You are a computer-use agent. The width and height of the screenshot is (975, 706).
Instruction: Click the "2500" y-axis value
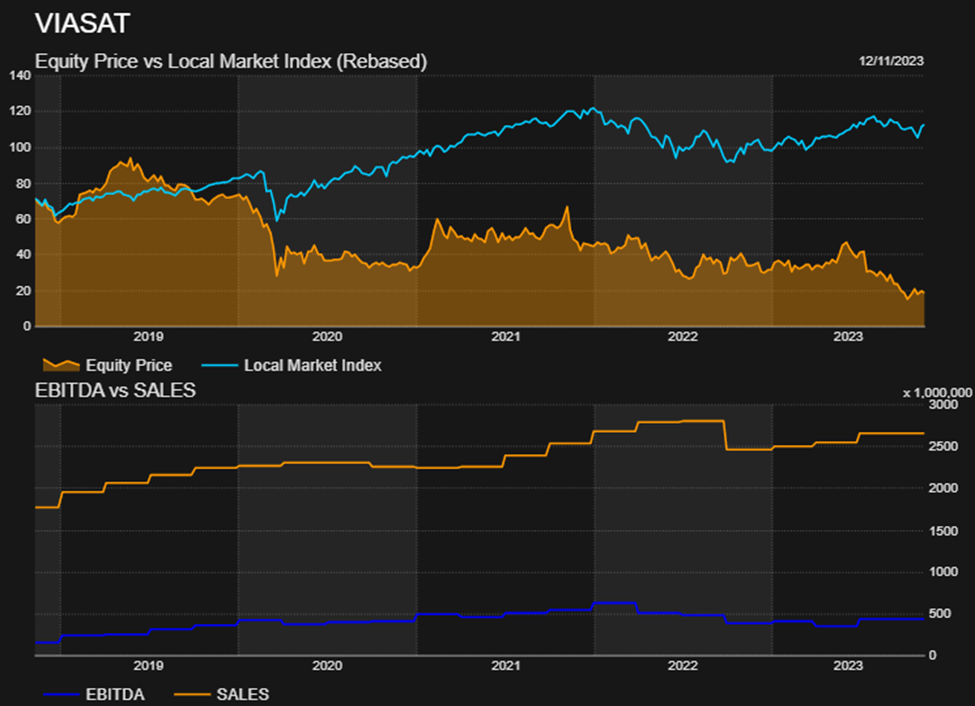(943, 447)
